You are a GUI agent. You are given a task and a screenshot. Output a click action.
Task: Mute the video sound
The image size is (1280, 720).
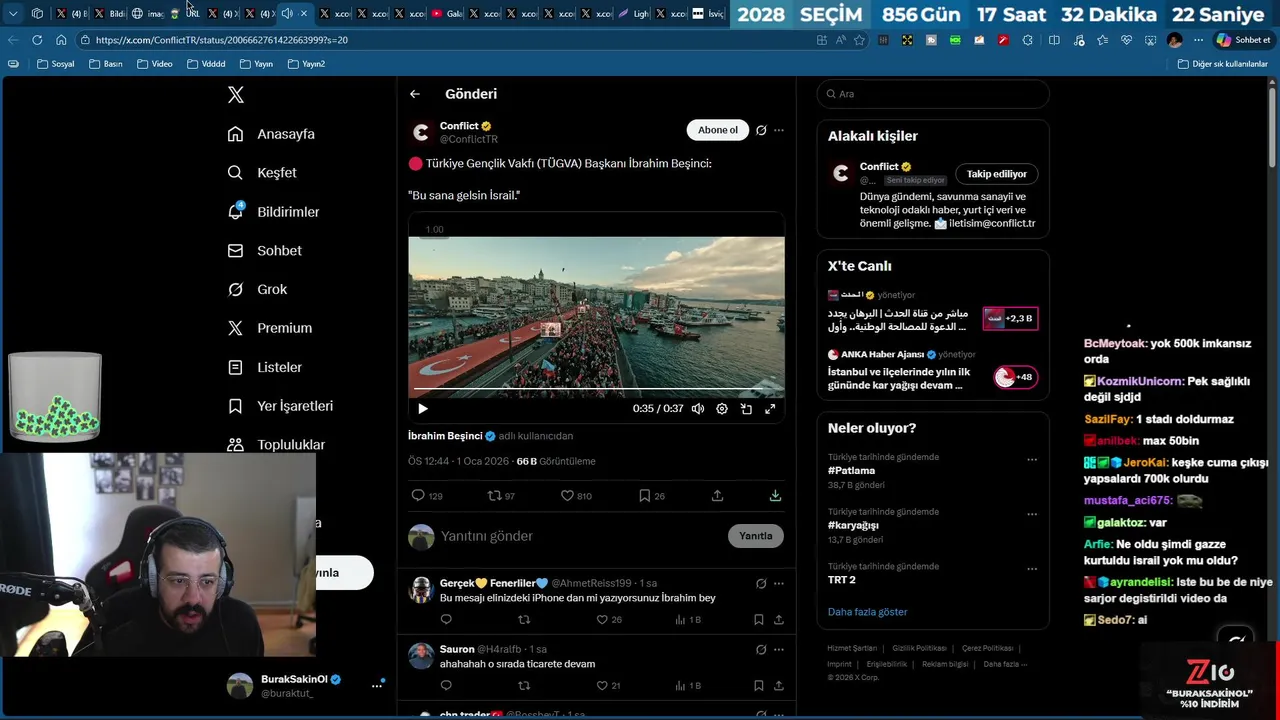click(x=698, y=409)
